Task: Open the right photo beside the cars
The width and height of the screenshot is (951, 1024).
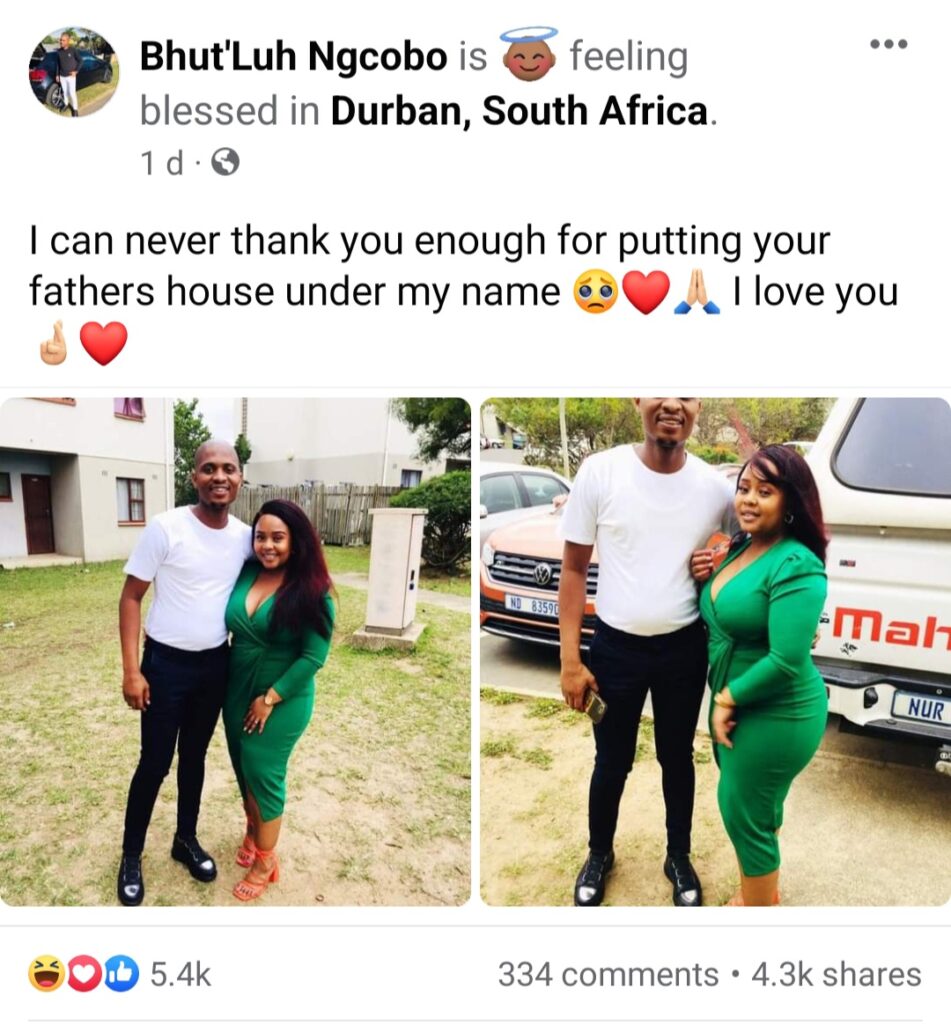Action: pyautogui.click(x=715, y=651)
